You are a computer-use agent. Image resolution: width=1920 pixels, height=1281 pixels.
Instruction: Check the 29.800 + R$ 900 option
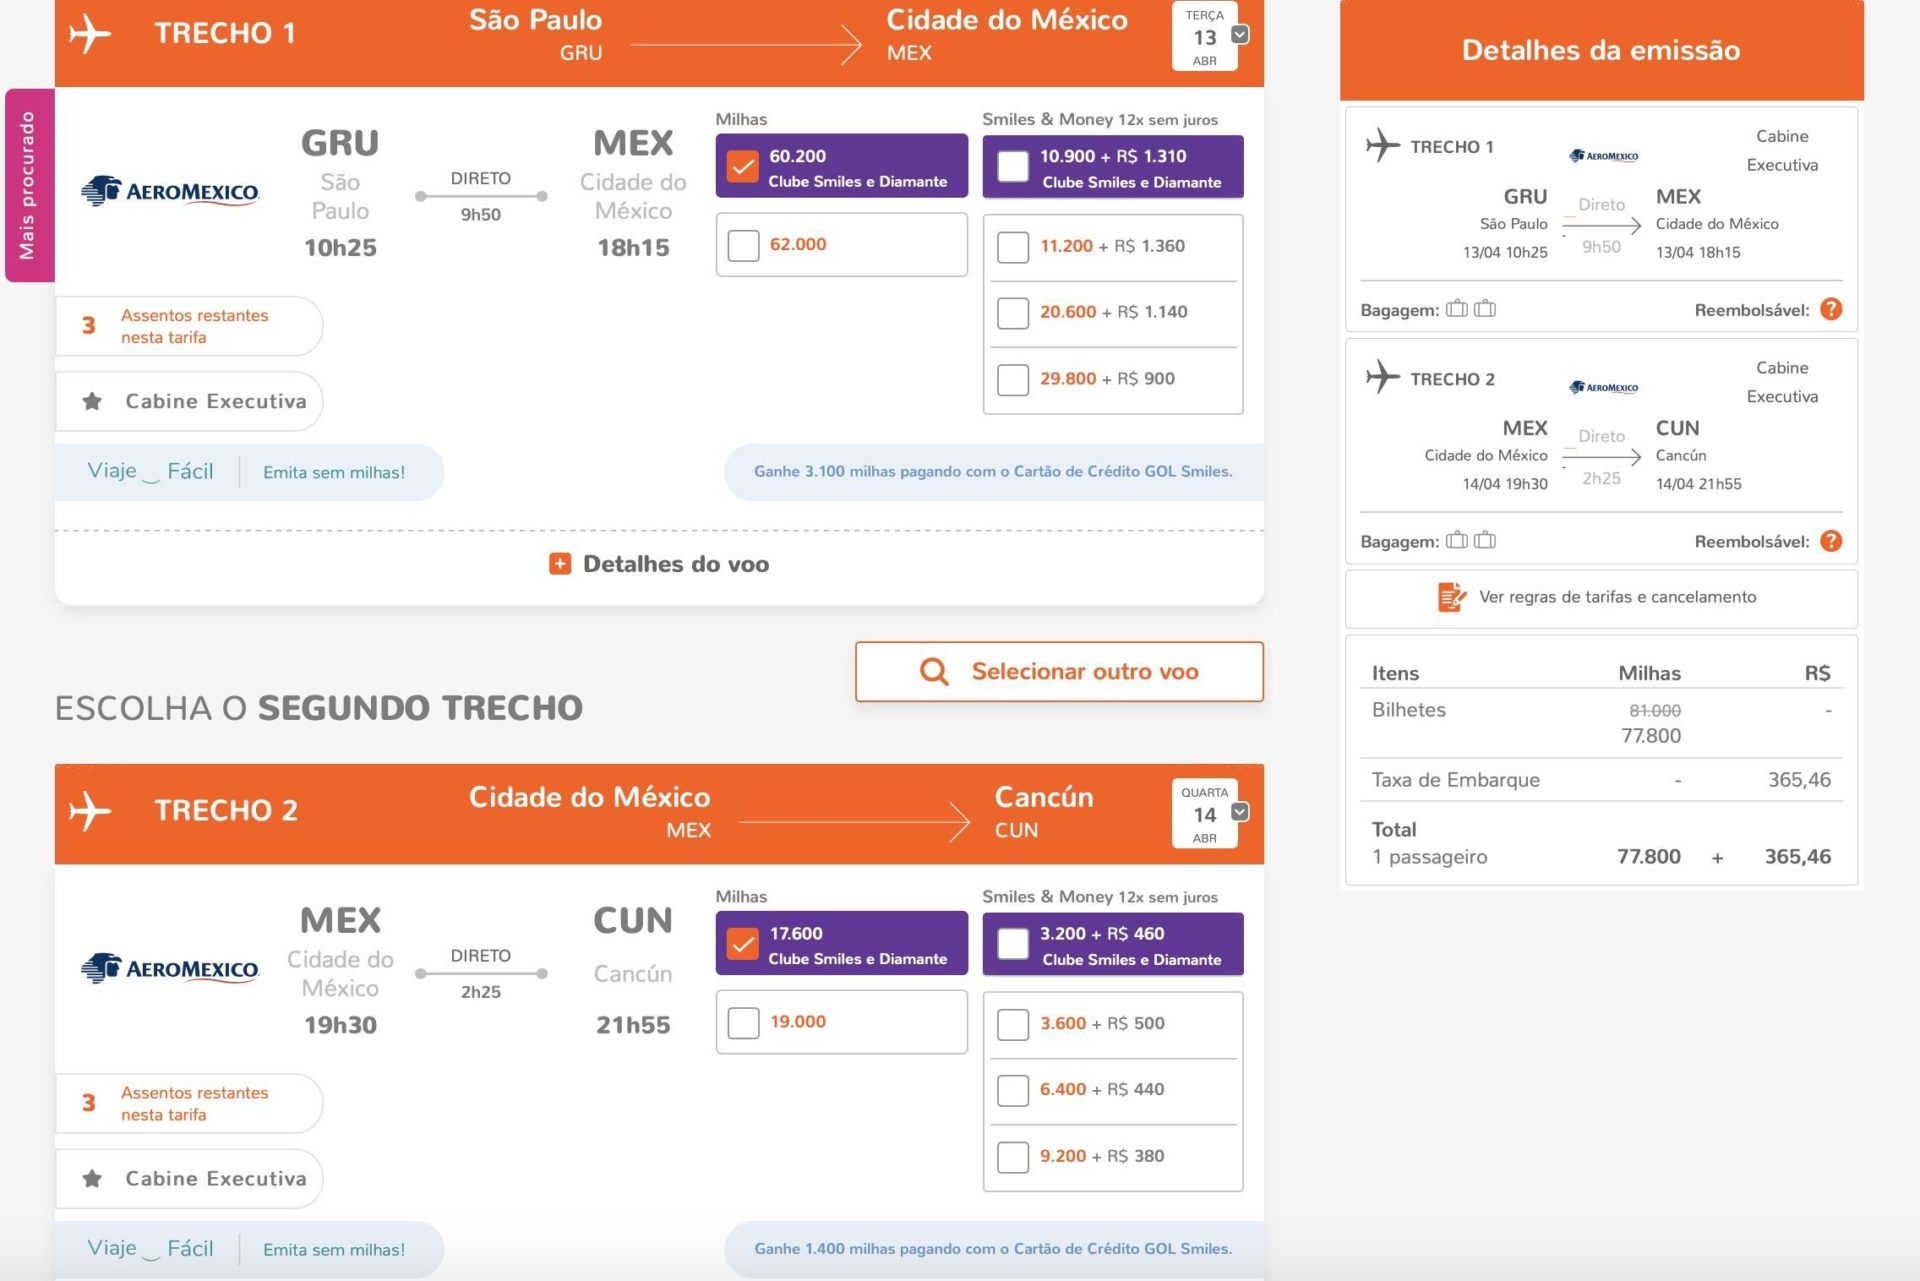point(1013,379)
